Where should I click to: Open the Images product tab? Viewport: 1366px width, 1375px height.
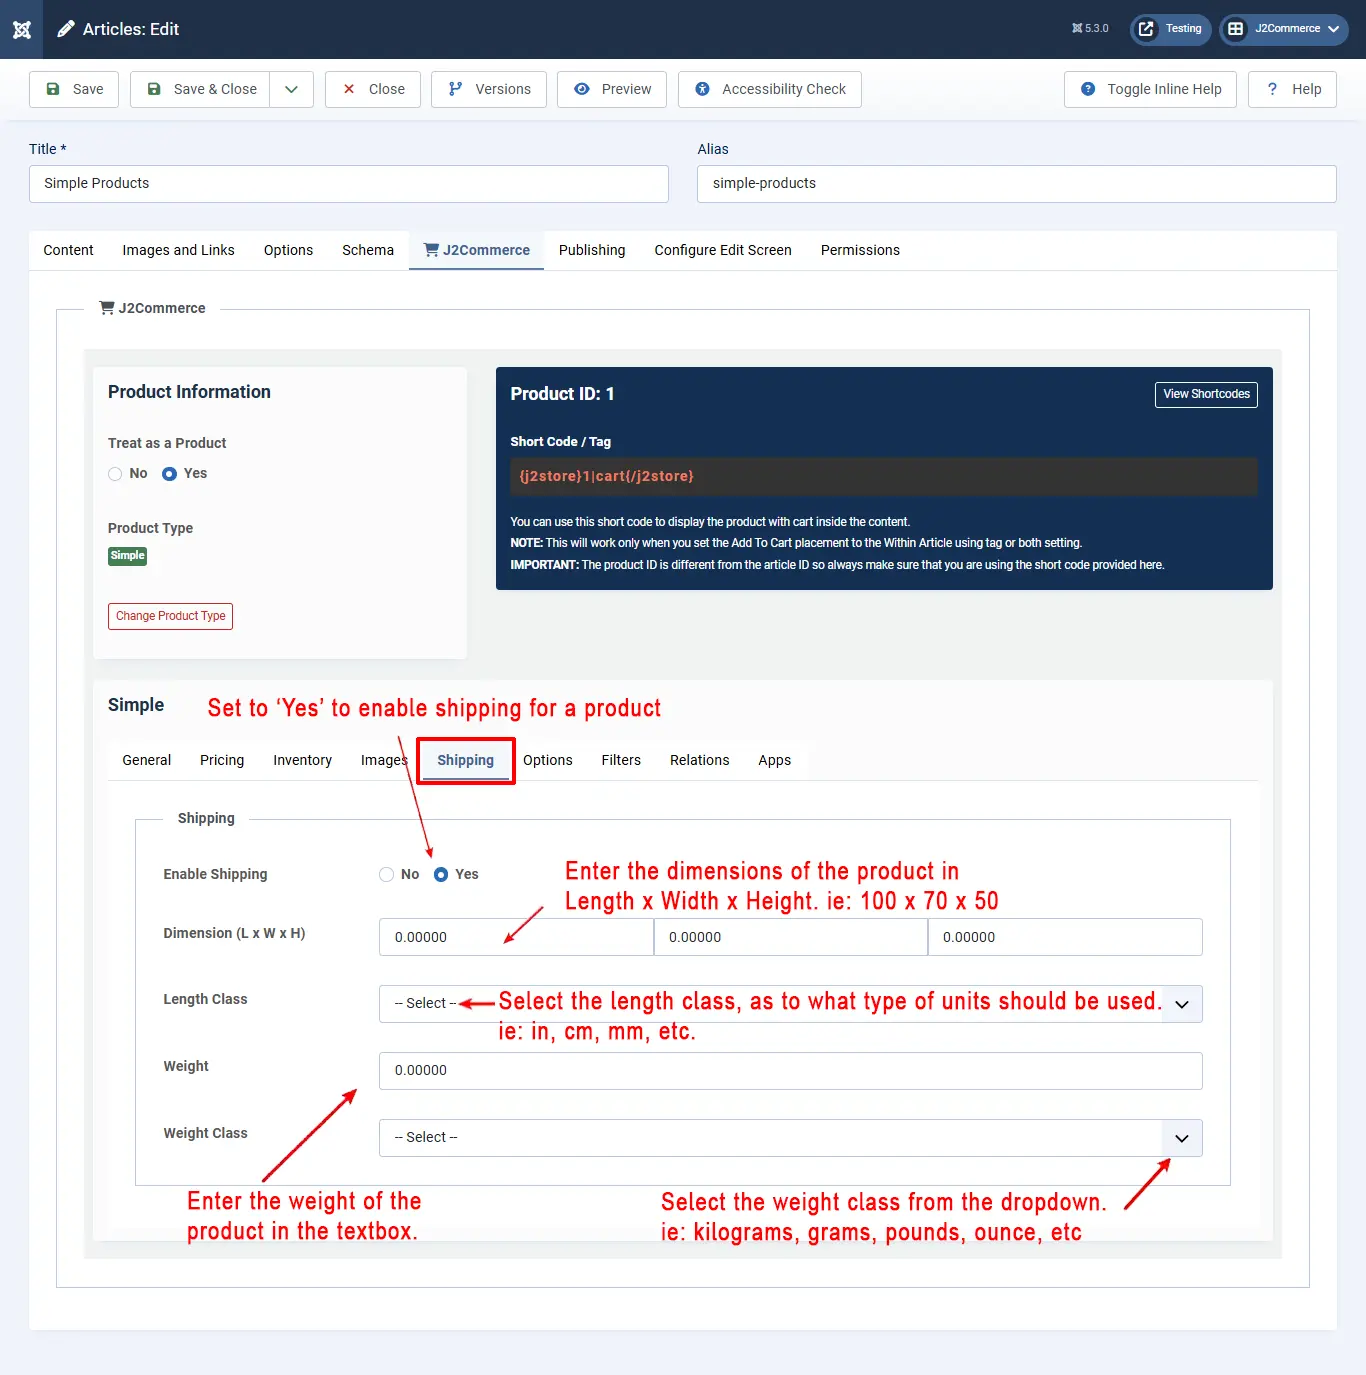(384, 760)
